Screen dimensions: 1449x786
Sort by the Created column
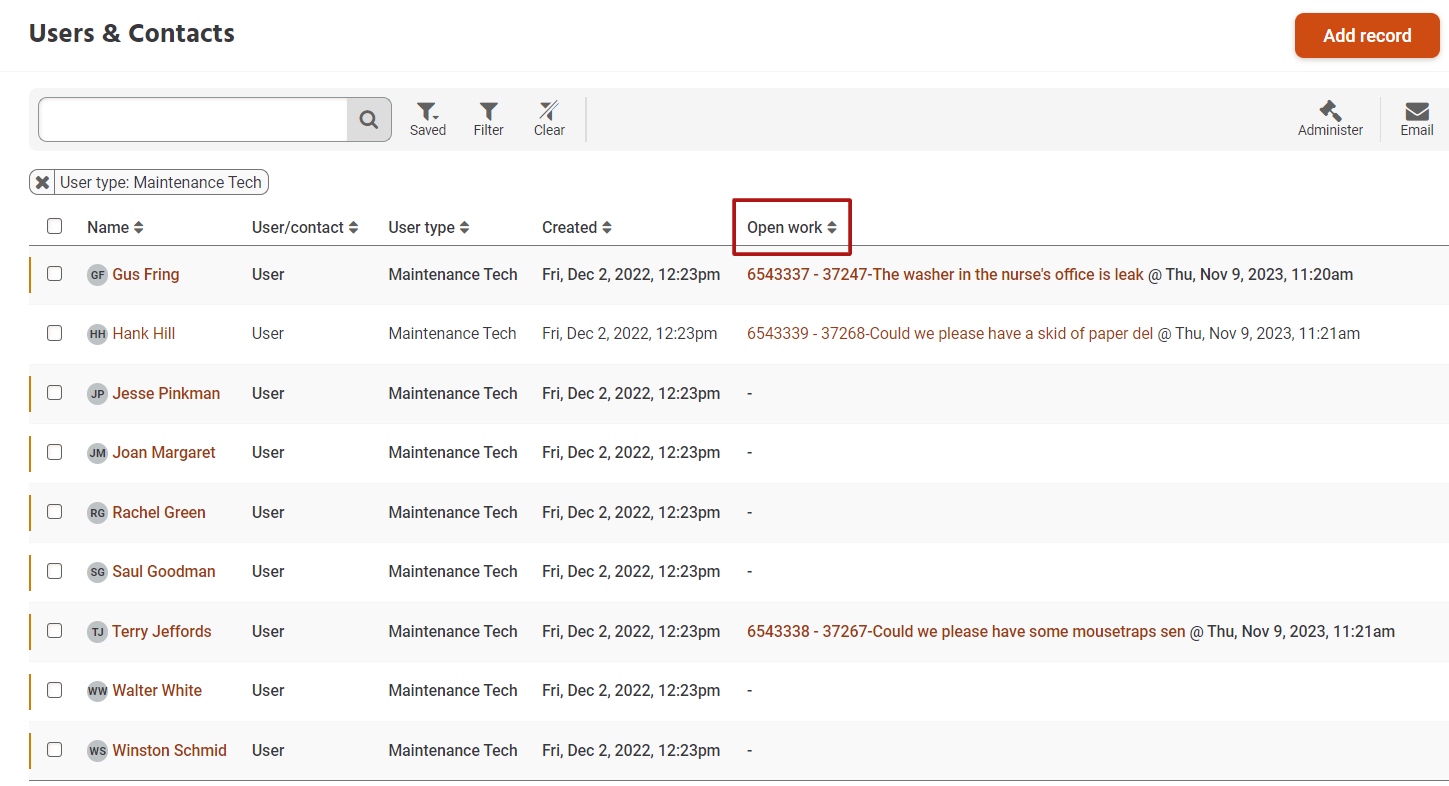point(577,228)
